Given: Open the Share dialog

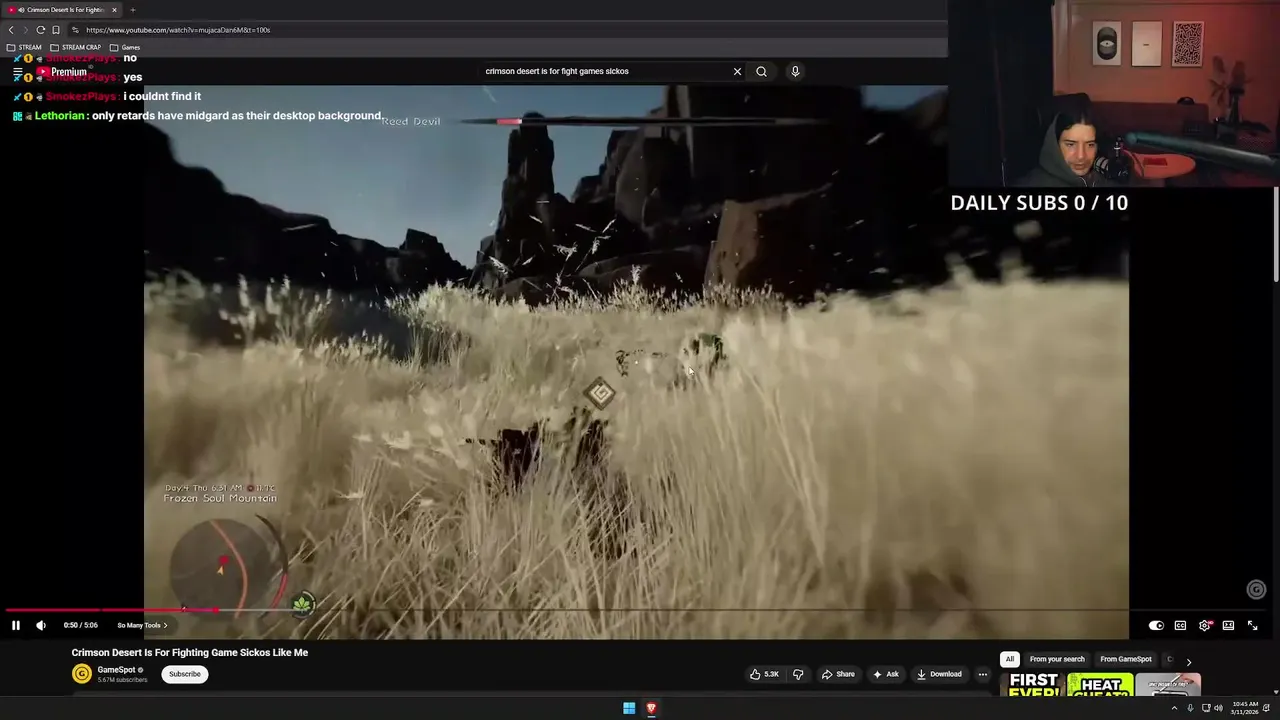Looking at the screenshot, I should tap(838, 674).
